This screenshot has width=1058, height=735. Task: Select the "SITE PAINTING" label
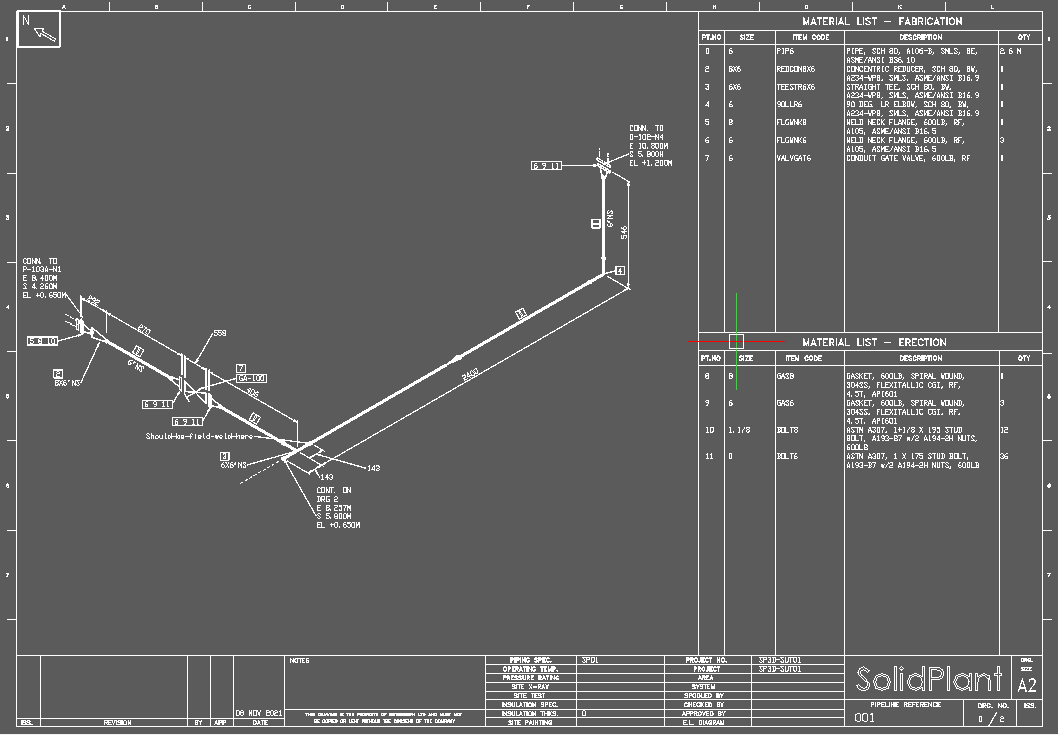pos(530,723)
